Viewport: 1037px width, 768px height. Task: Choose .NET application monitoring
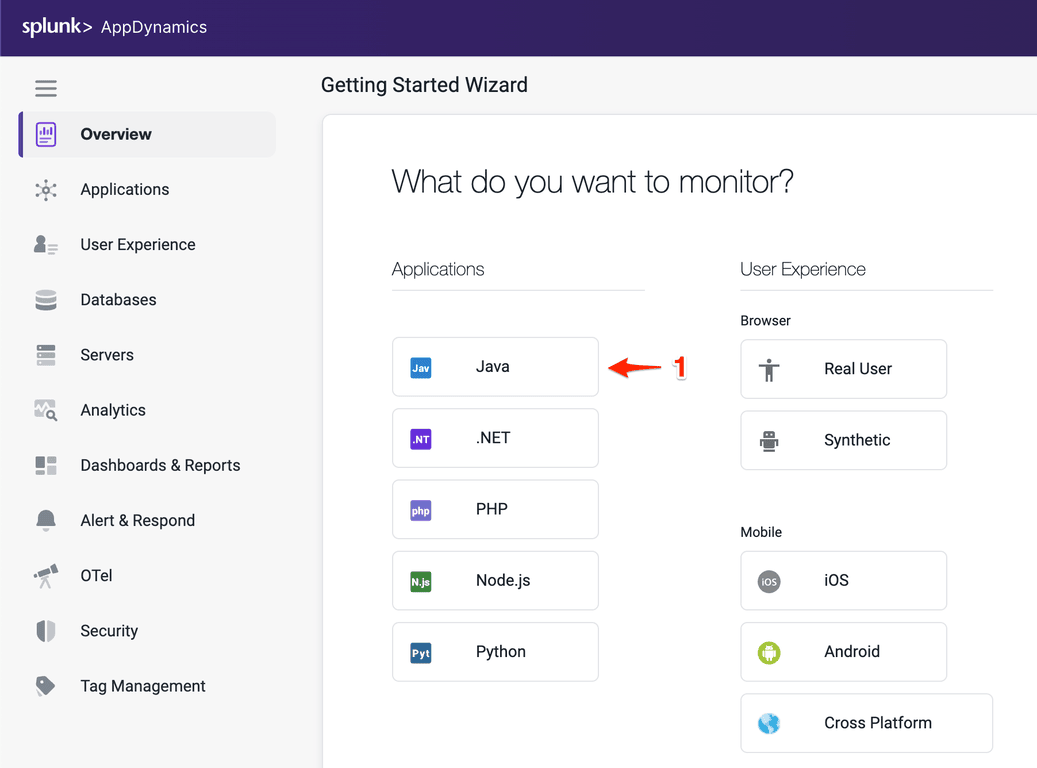tap(495, 438)
